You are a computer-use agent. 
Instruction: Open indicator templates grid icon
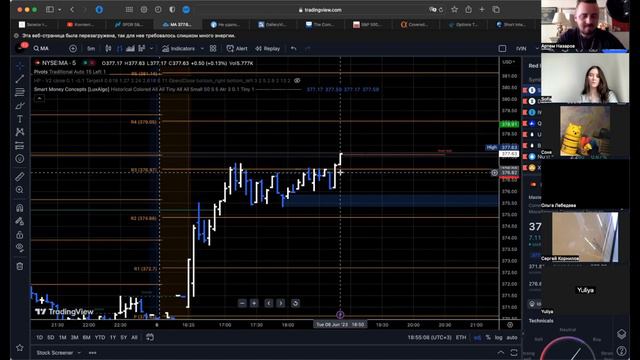pyautogui.click(x=213, y=49)
